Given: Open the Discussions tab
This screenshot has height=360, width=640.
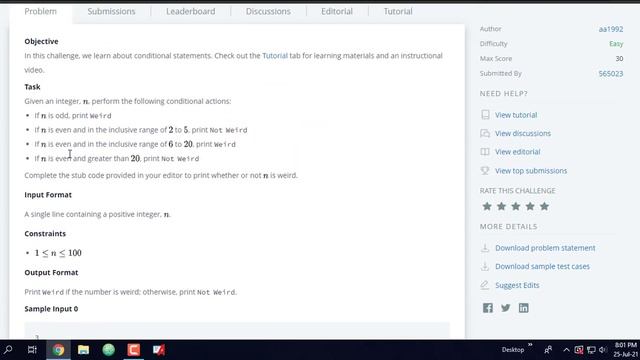Looking at the screenshot, I should click(268, 11).
